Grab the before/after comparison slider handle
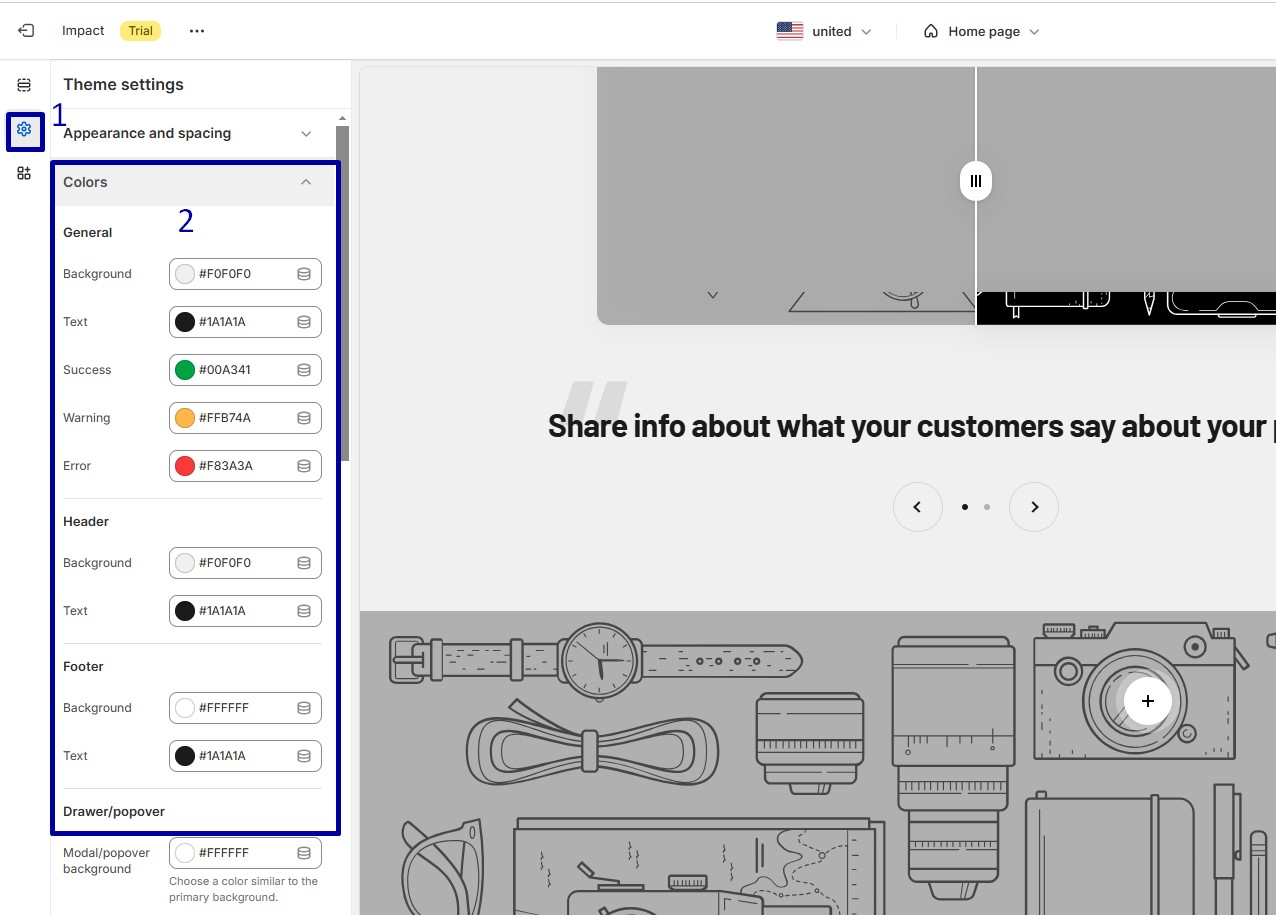This screenshot has width=1276, height=915. pos(975,181)
